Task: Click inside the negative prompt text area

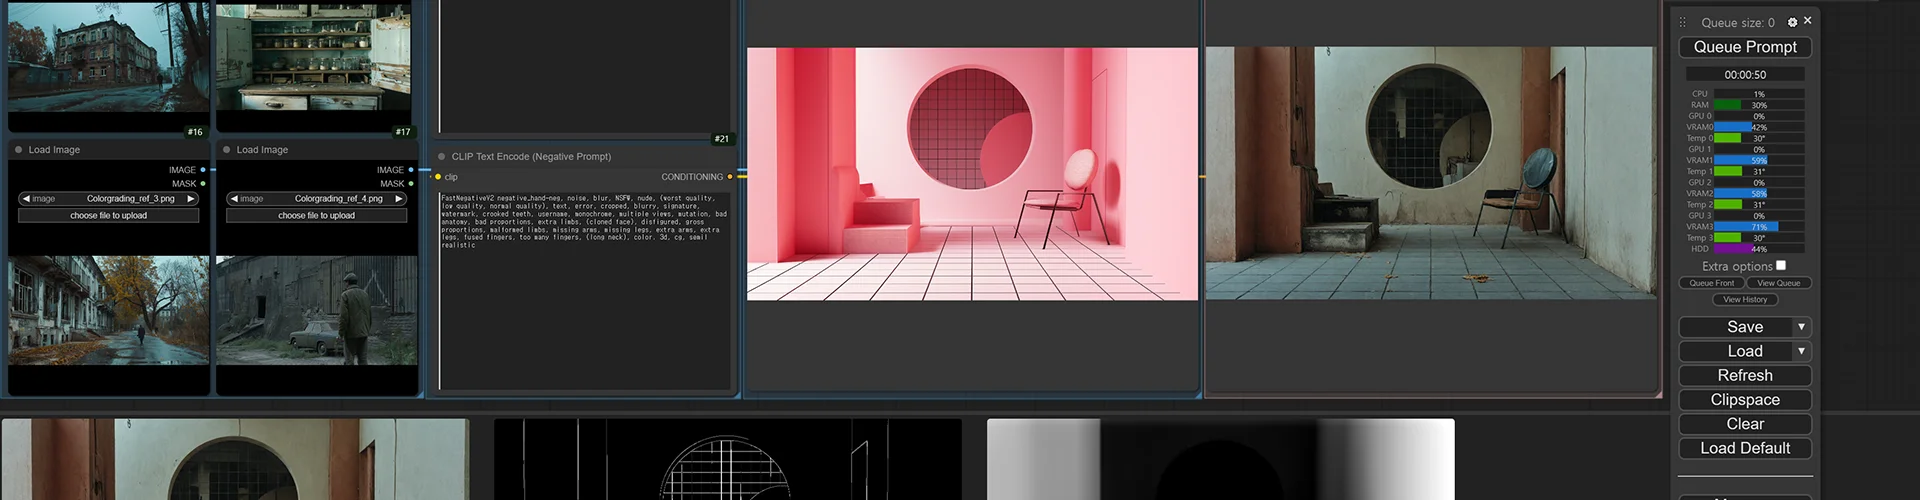Action: click(586, 290)
